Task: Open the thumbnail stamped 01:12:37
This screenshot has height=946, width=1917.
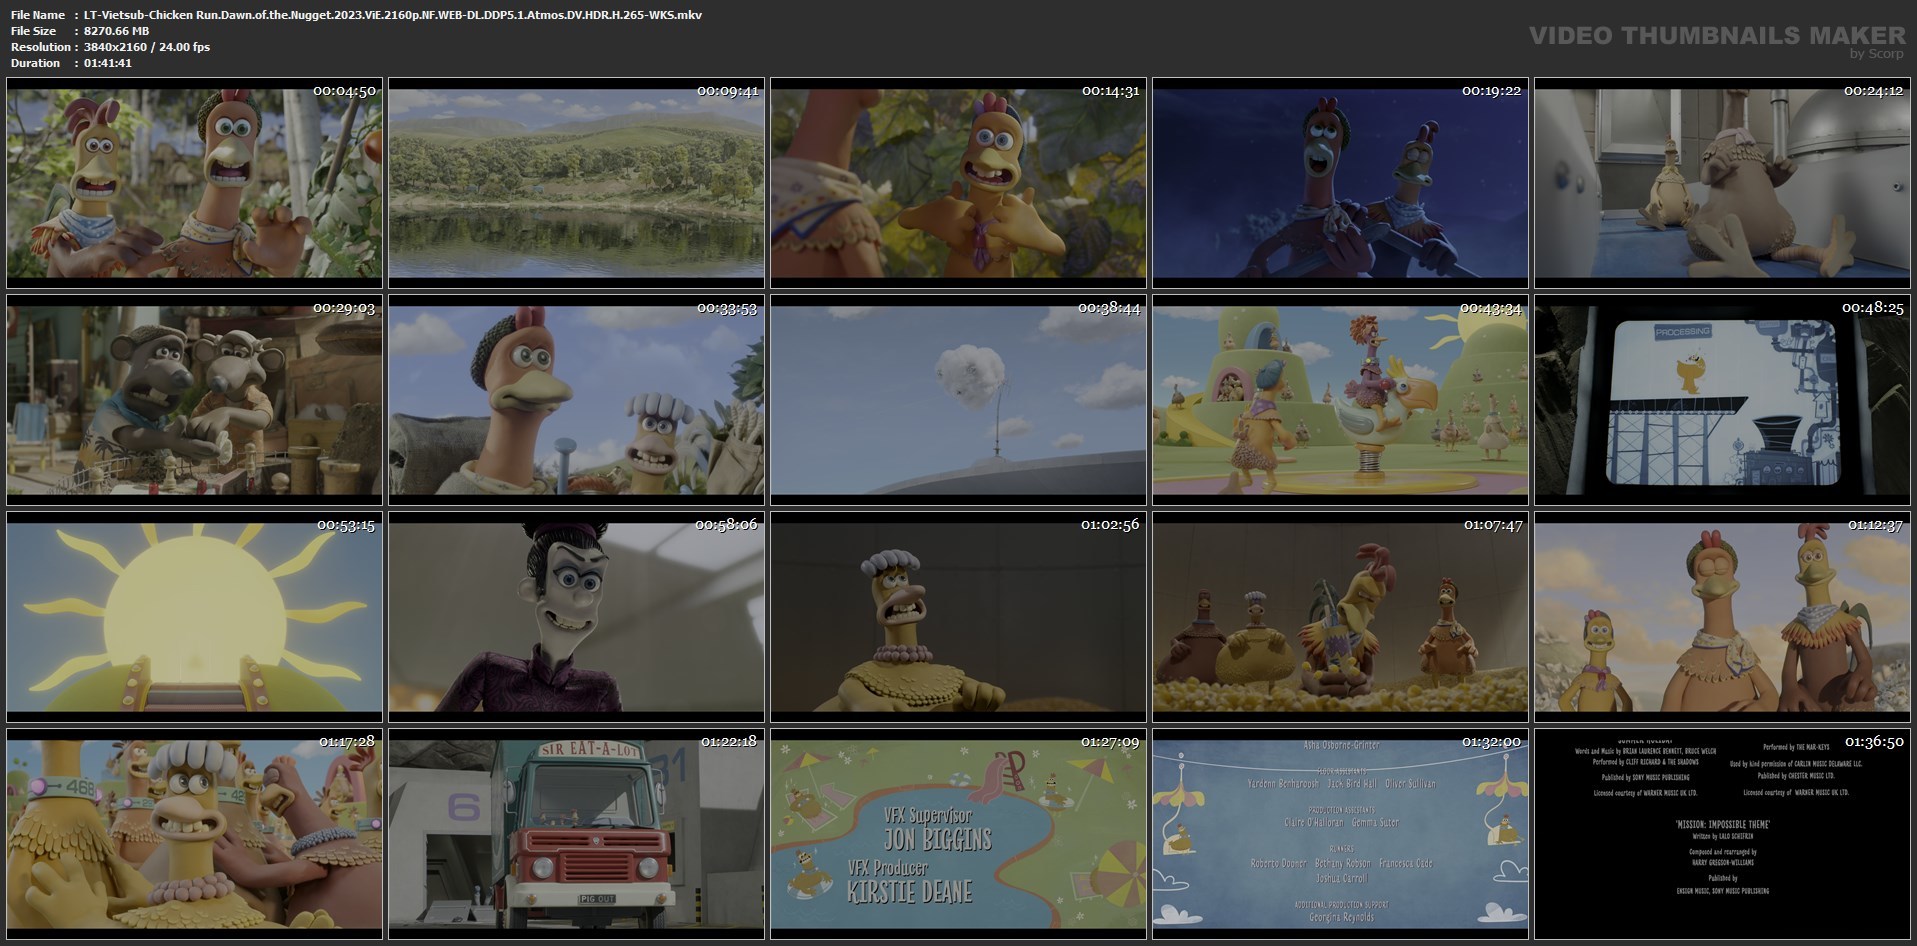Action: pos(1722,617)
